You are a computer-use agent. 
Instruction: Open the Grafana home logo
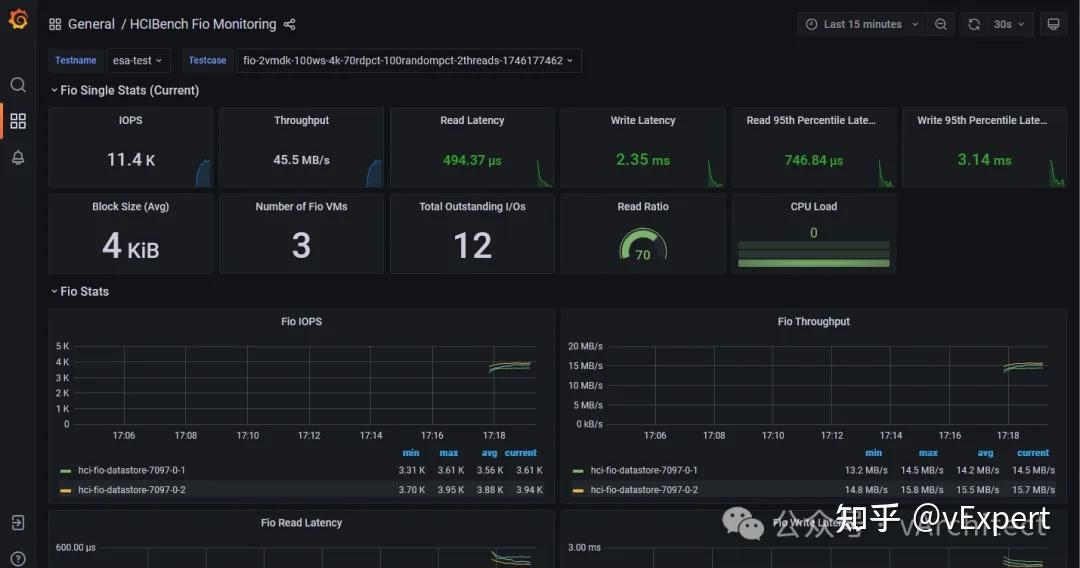pyautogui.click(x=19, y=19)
